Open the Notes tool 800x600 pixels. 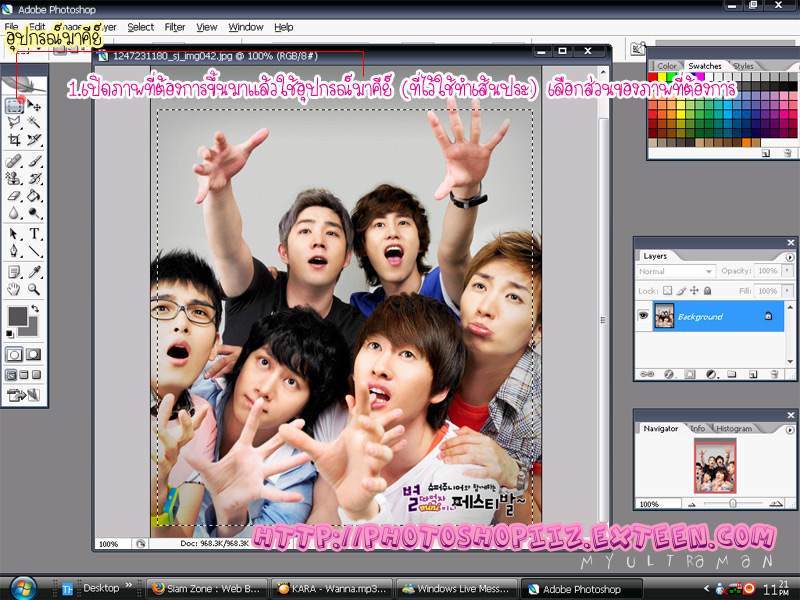coord(14,272)
